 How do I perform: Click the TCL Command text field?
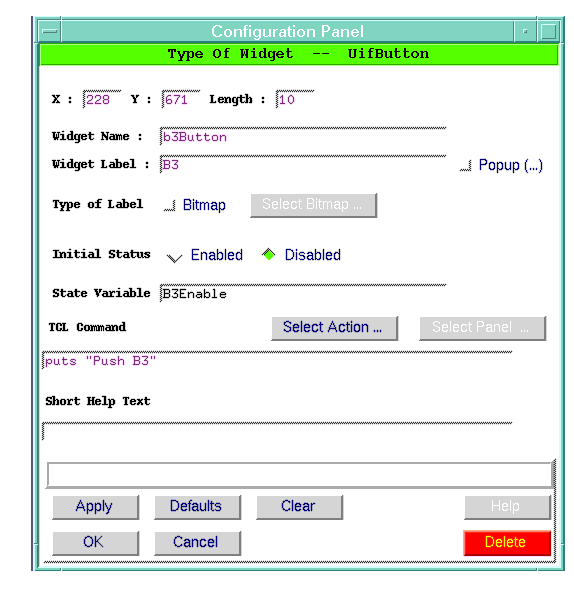tap(277, 361)
